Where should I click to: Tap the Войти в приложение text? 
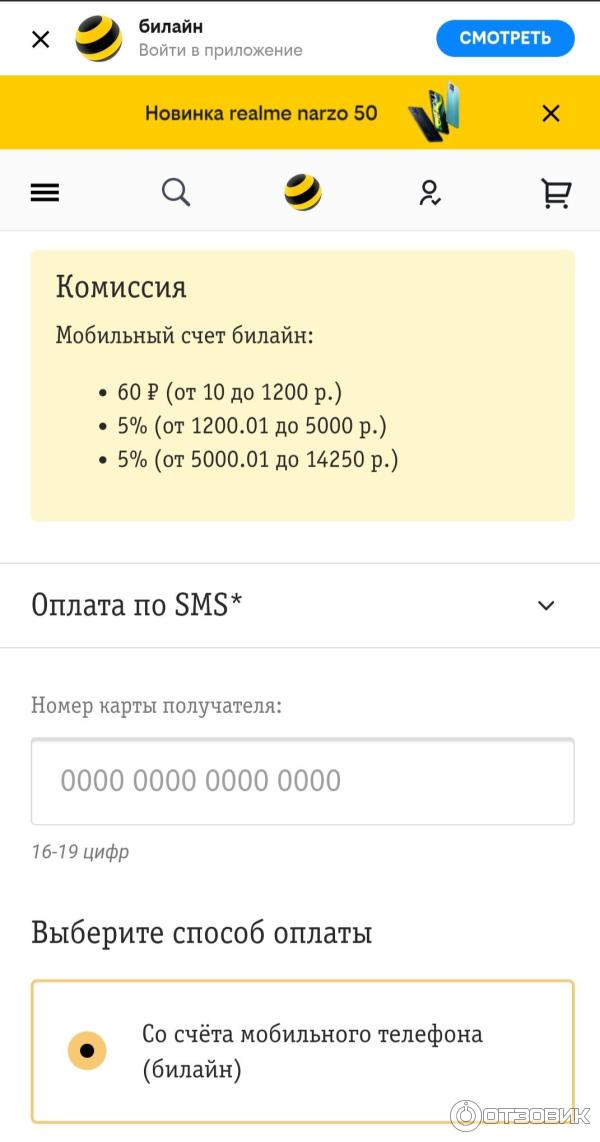pos(220,50)
